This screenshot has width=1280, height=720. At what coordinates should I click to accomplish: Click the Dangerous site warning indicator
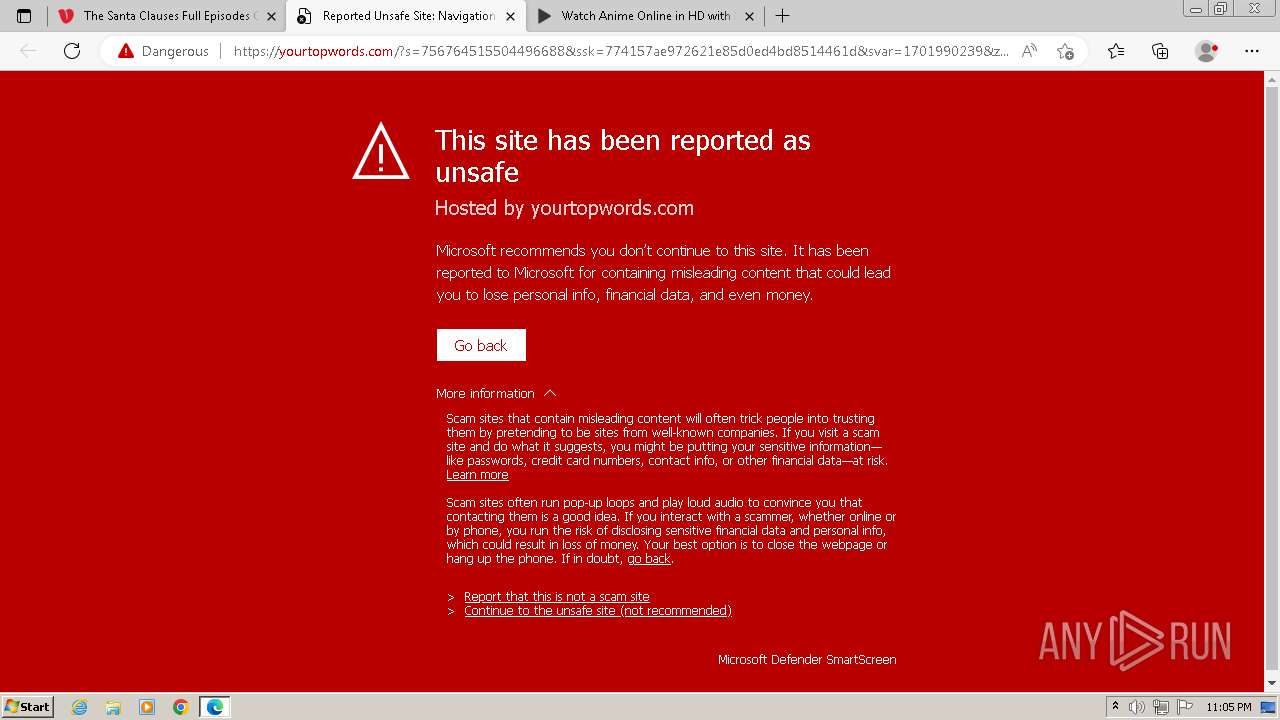[x=163, y=51]
